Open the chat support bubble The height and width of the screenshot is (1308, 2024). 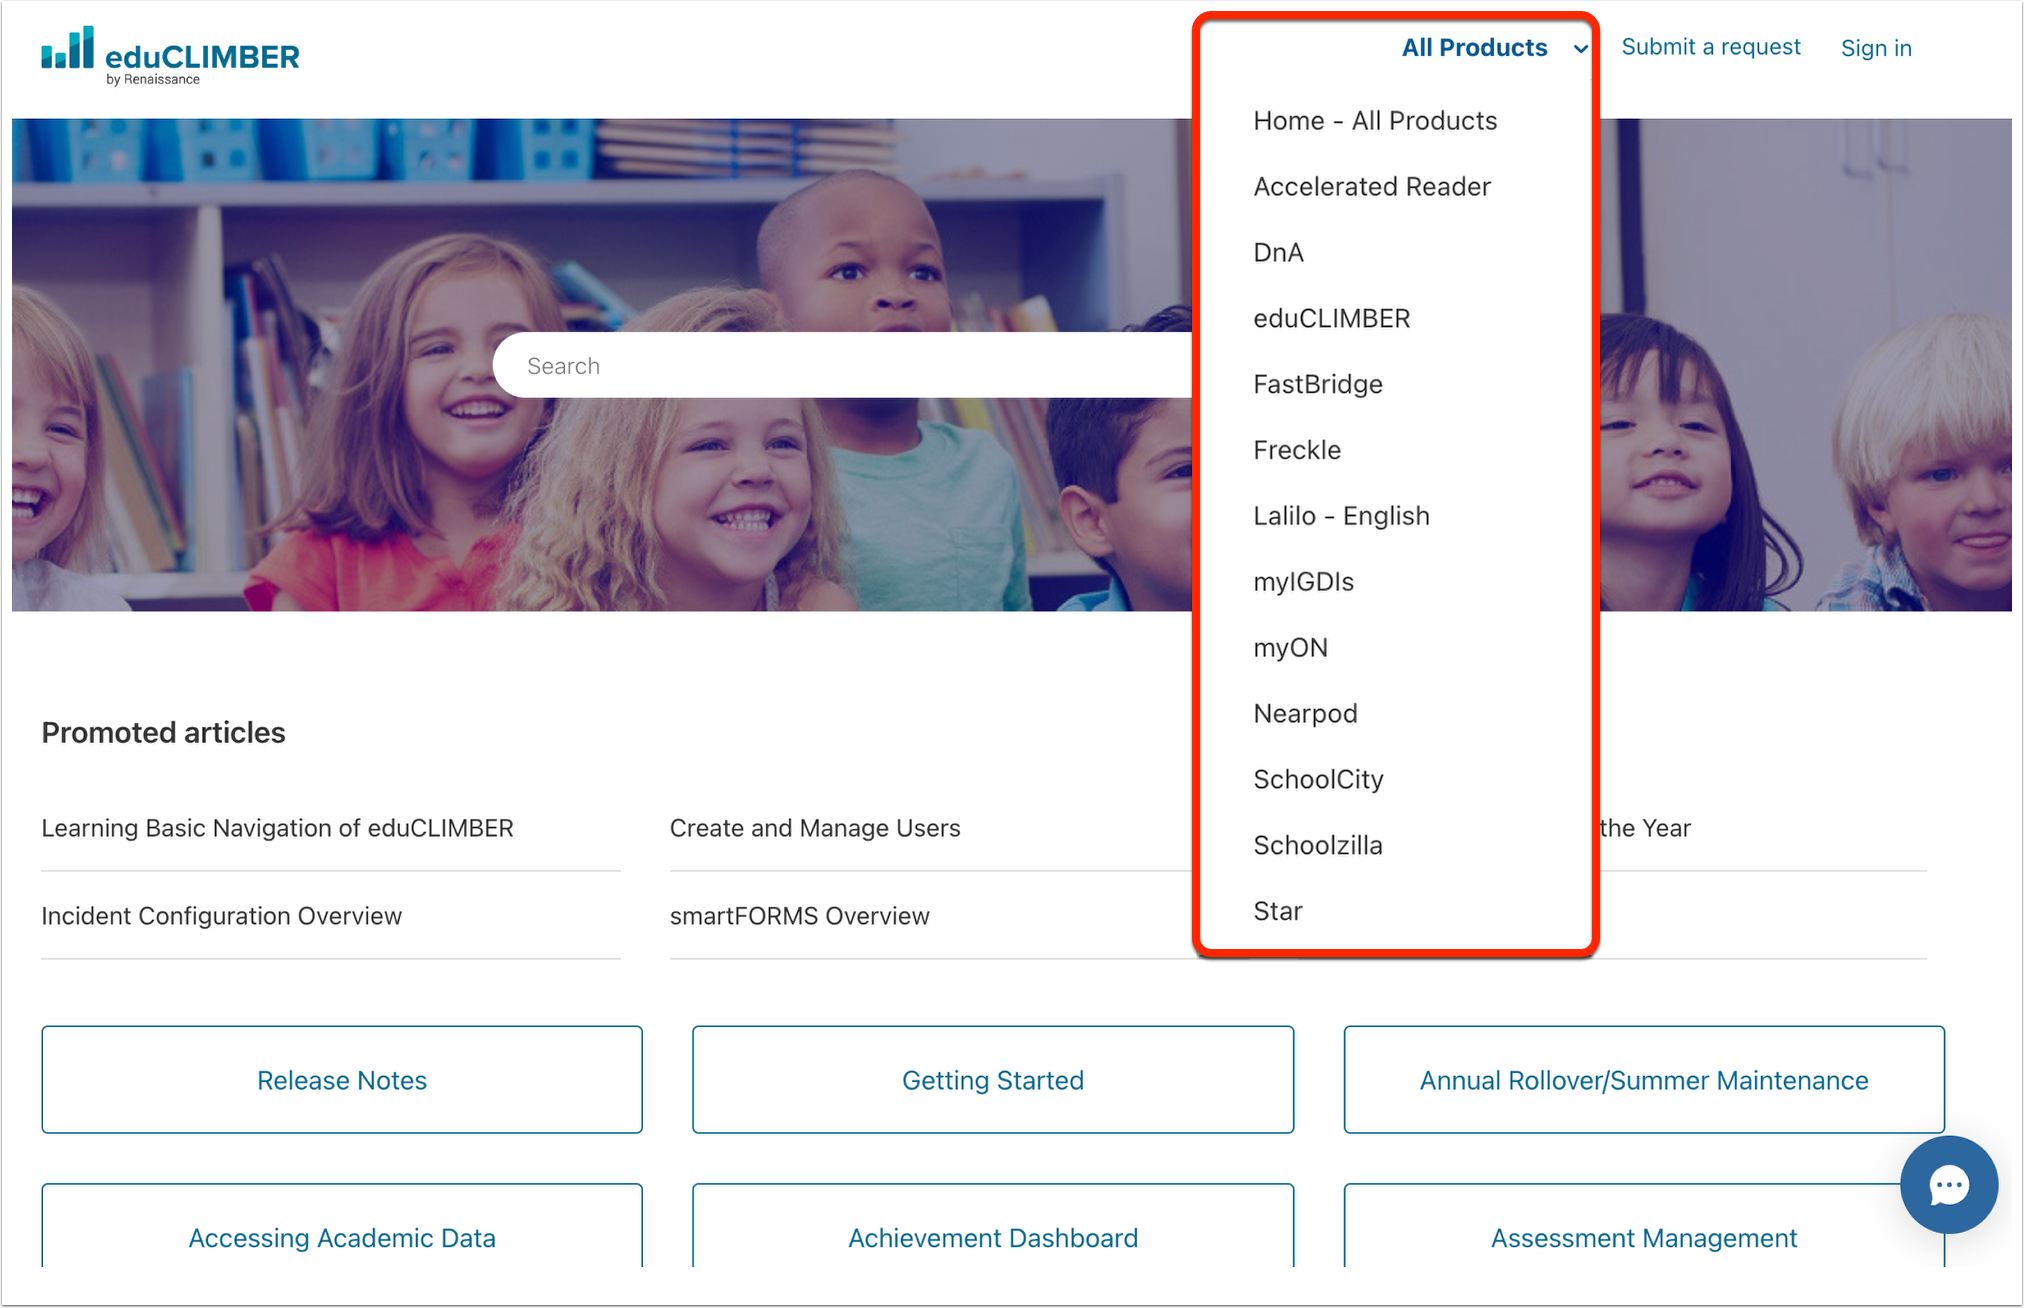click(x=1948, y=1185)
